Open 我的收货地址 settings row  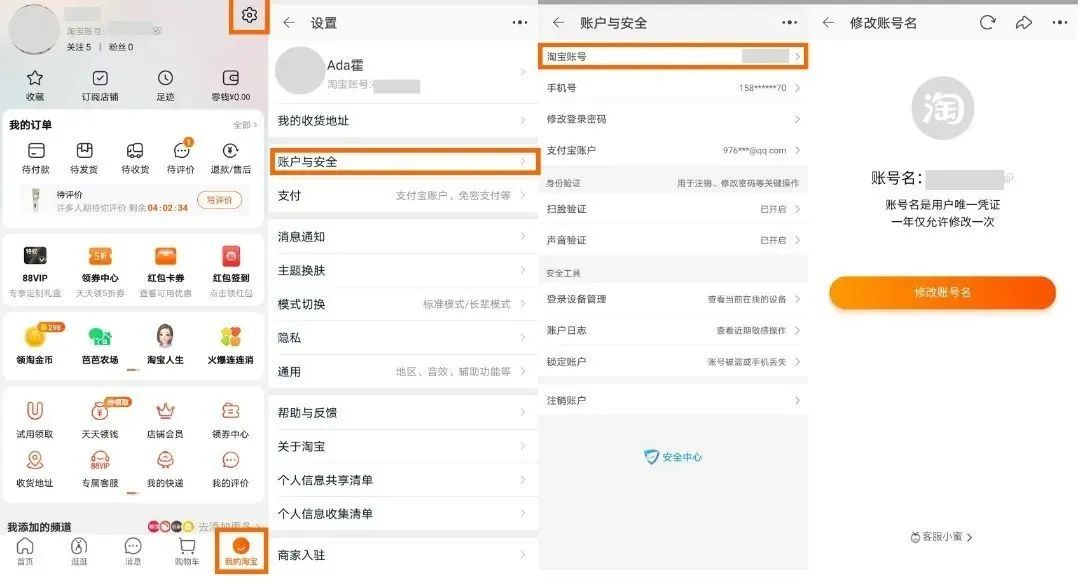tap(404, 120)
